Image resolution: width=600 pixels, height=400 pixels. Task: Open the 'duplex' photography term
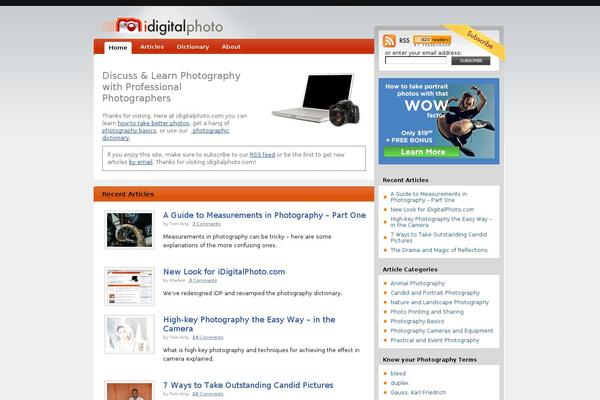399,383
